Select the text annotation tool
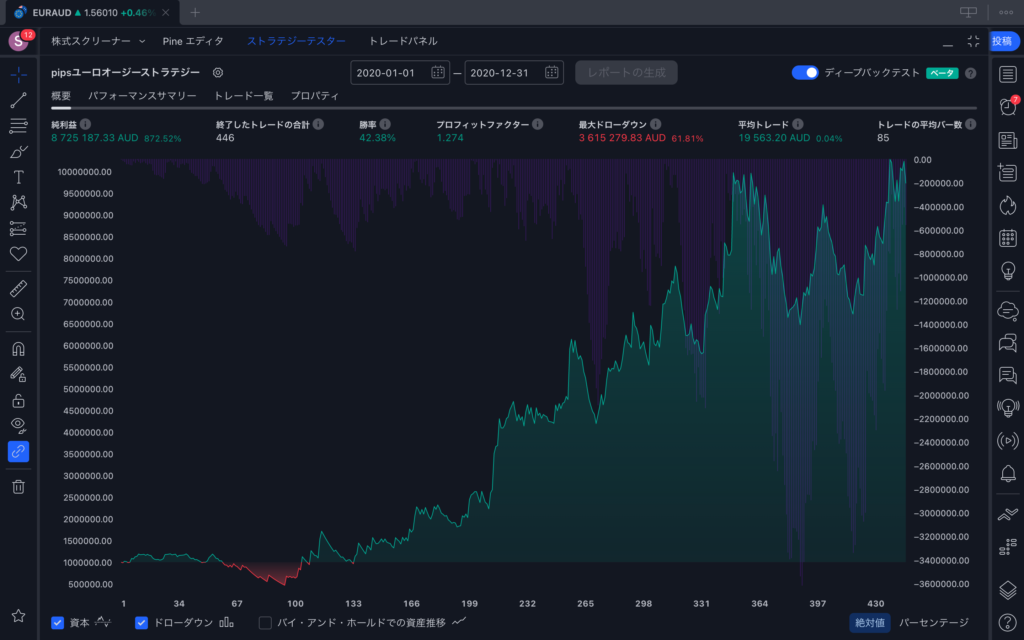Image resolution: width=1024 pixels, height=640 pixels. 18,177
